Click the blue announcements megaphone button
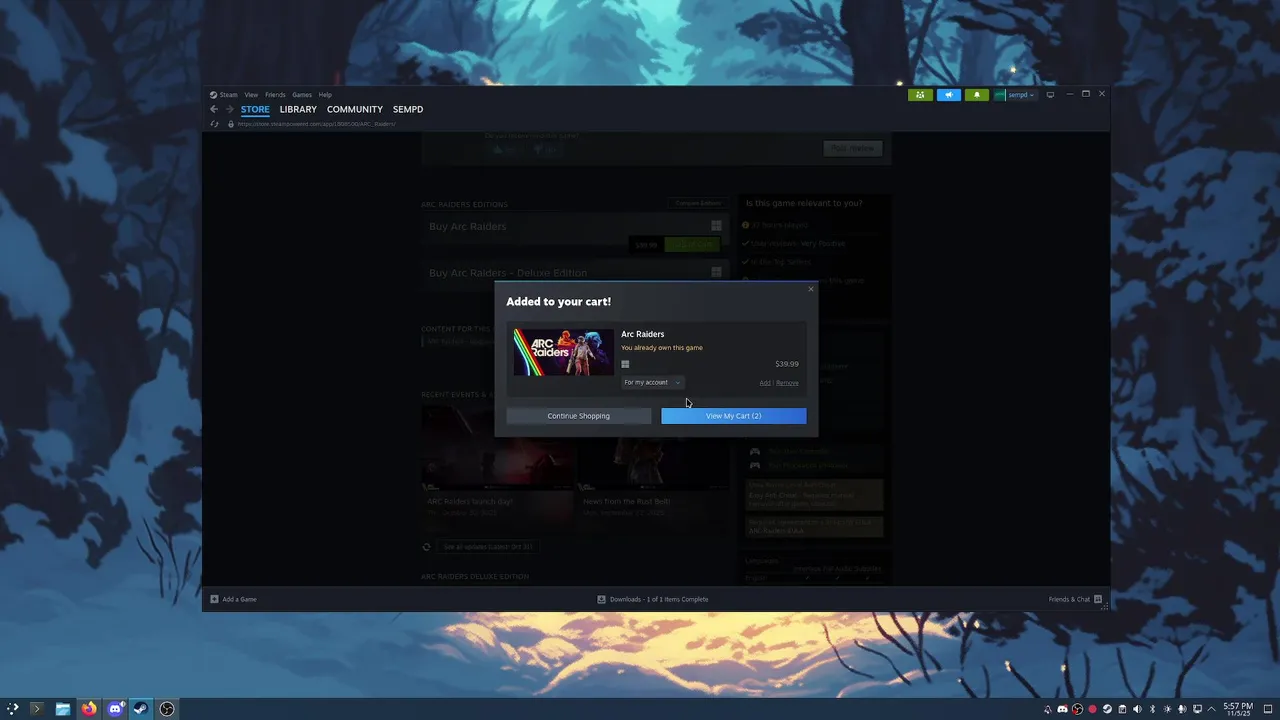This screenshot has width=1280, height=720. click(949, 95)
